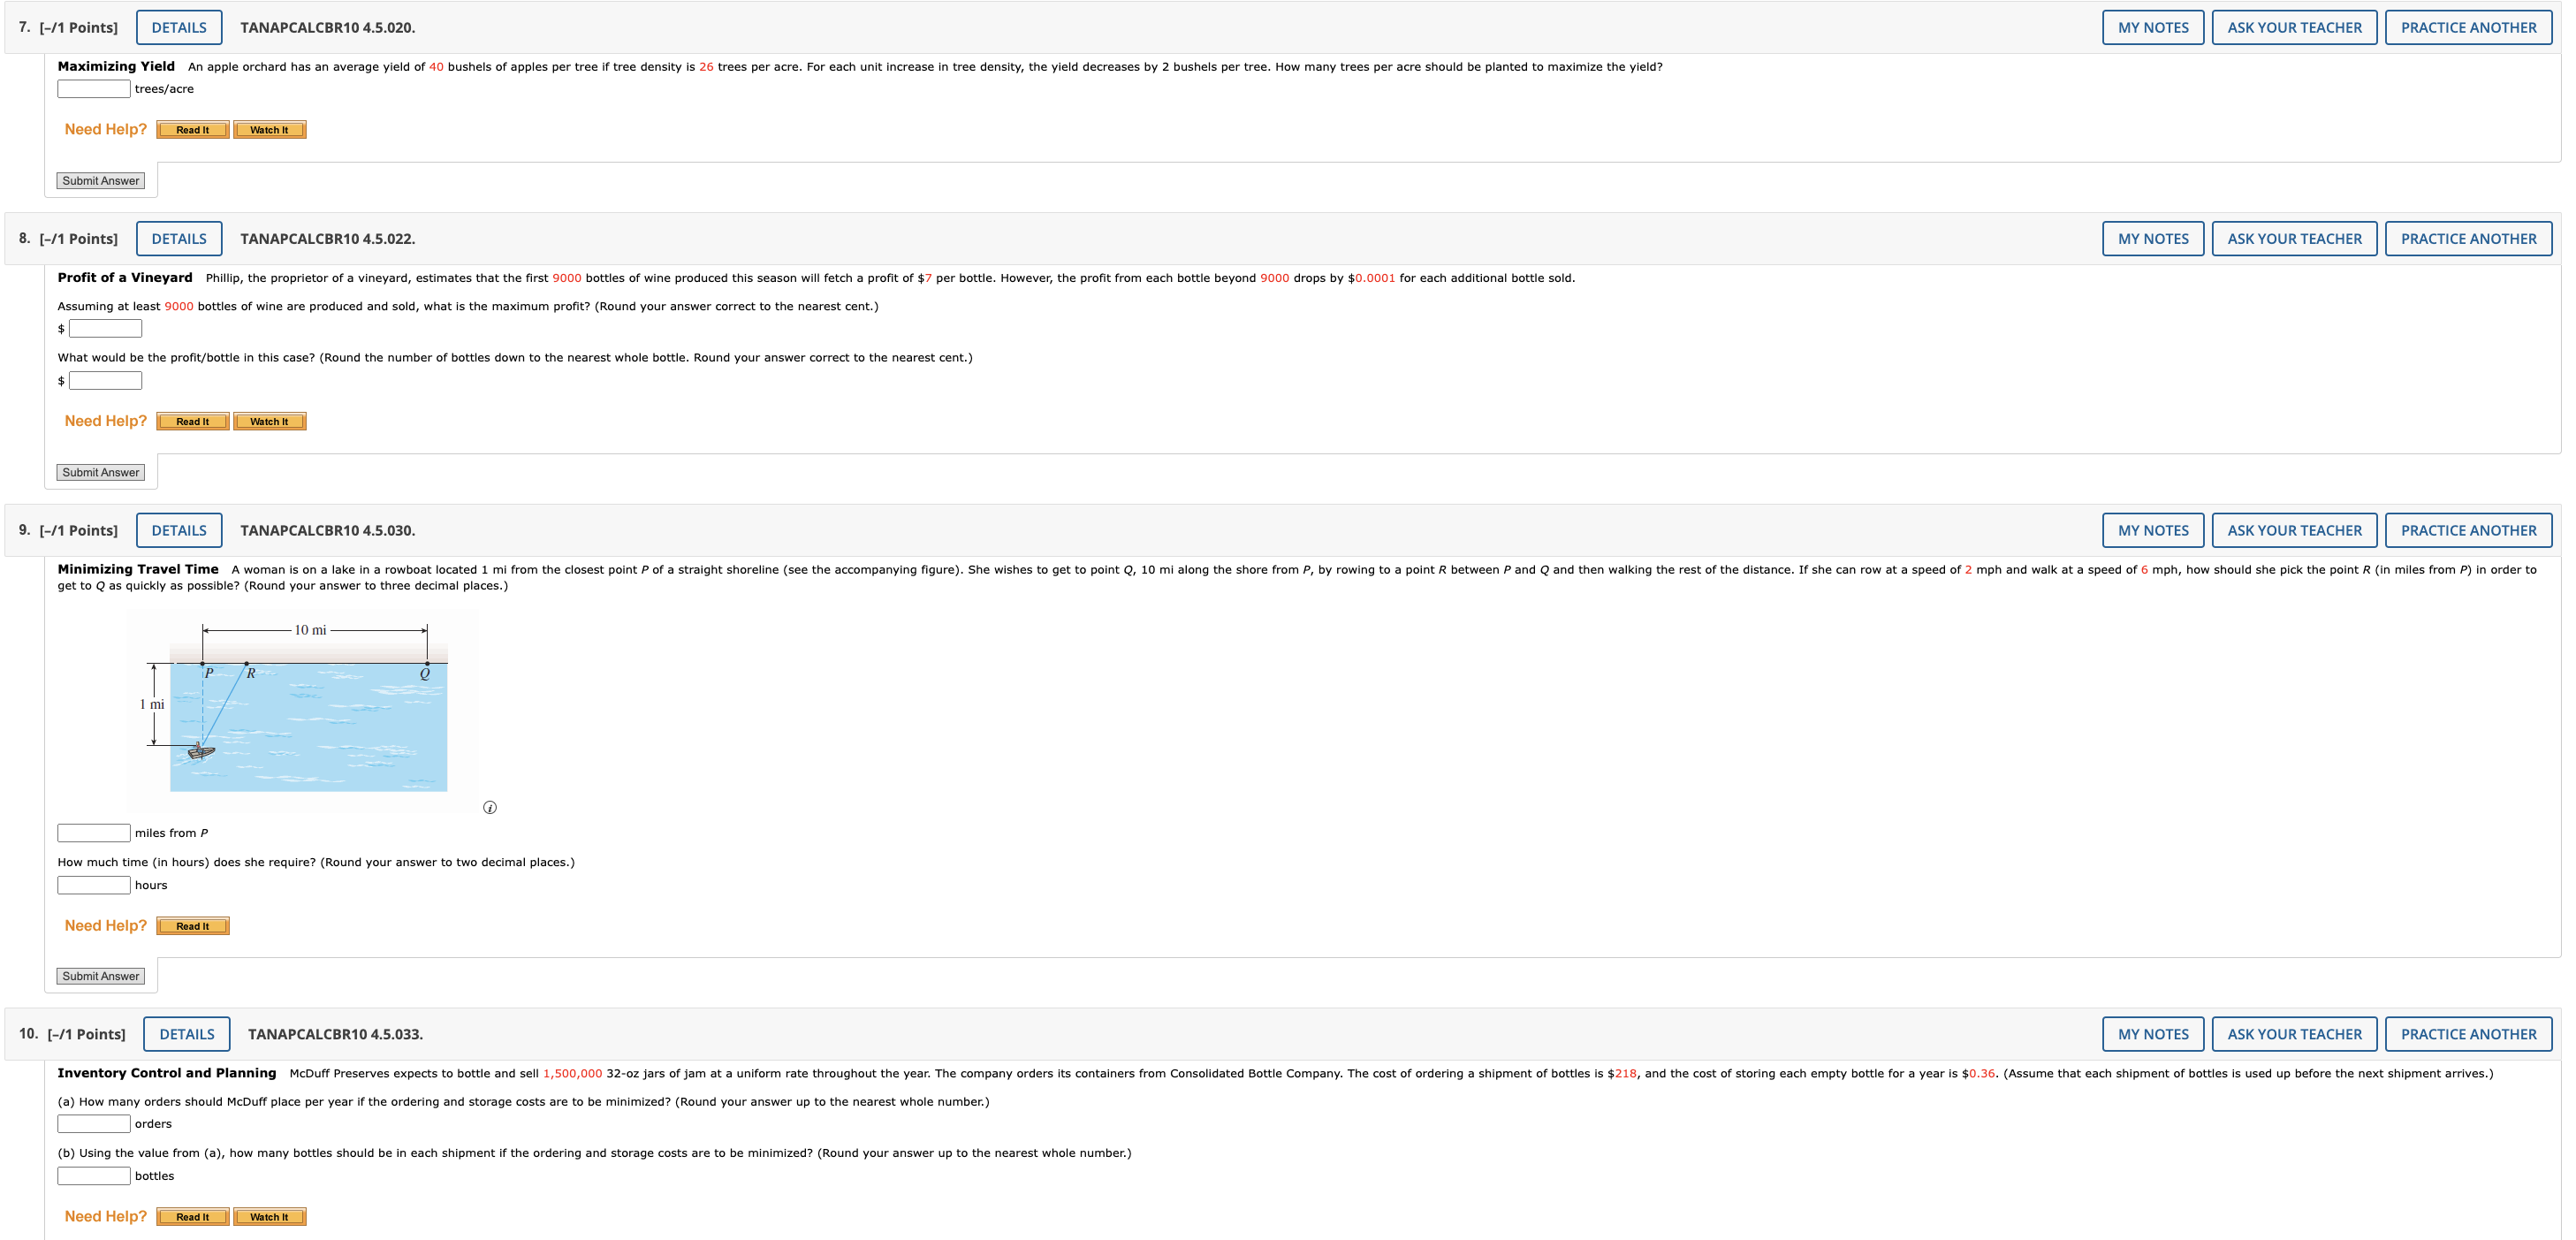Click the miles from P input field
The height and width of the screenshot is (1240, 2576).
coord(94,833)
